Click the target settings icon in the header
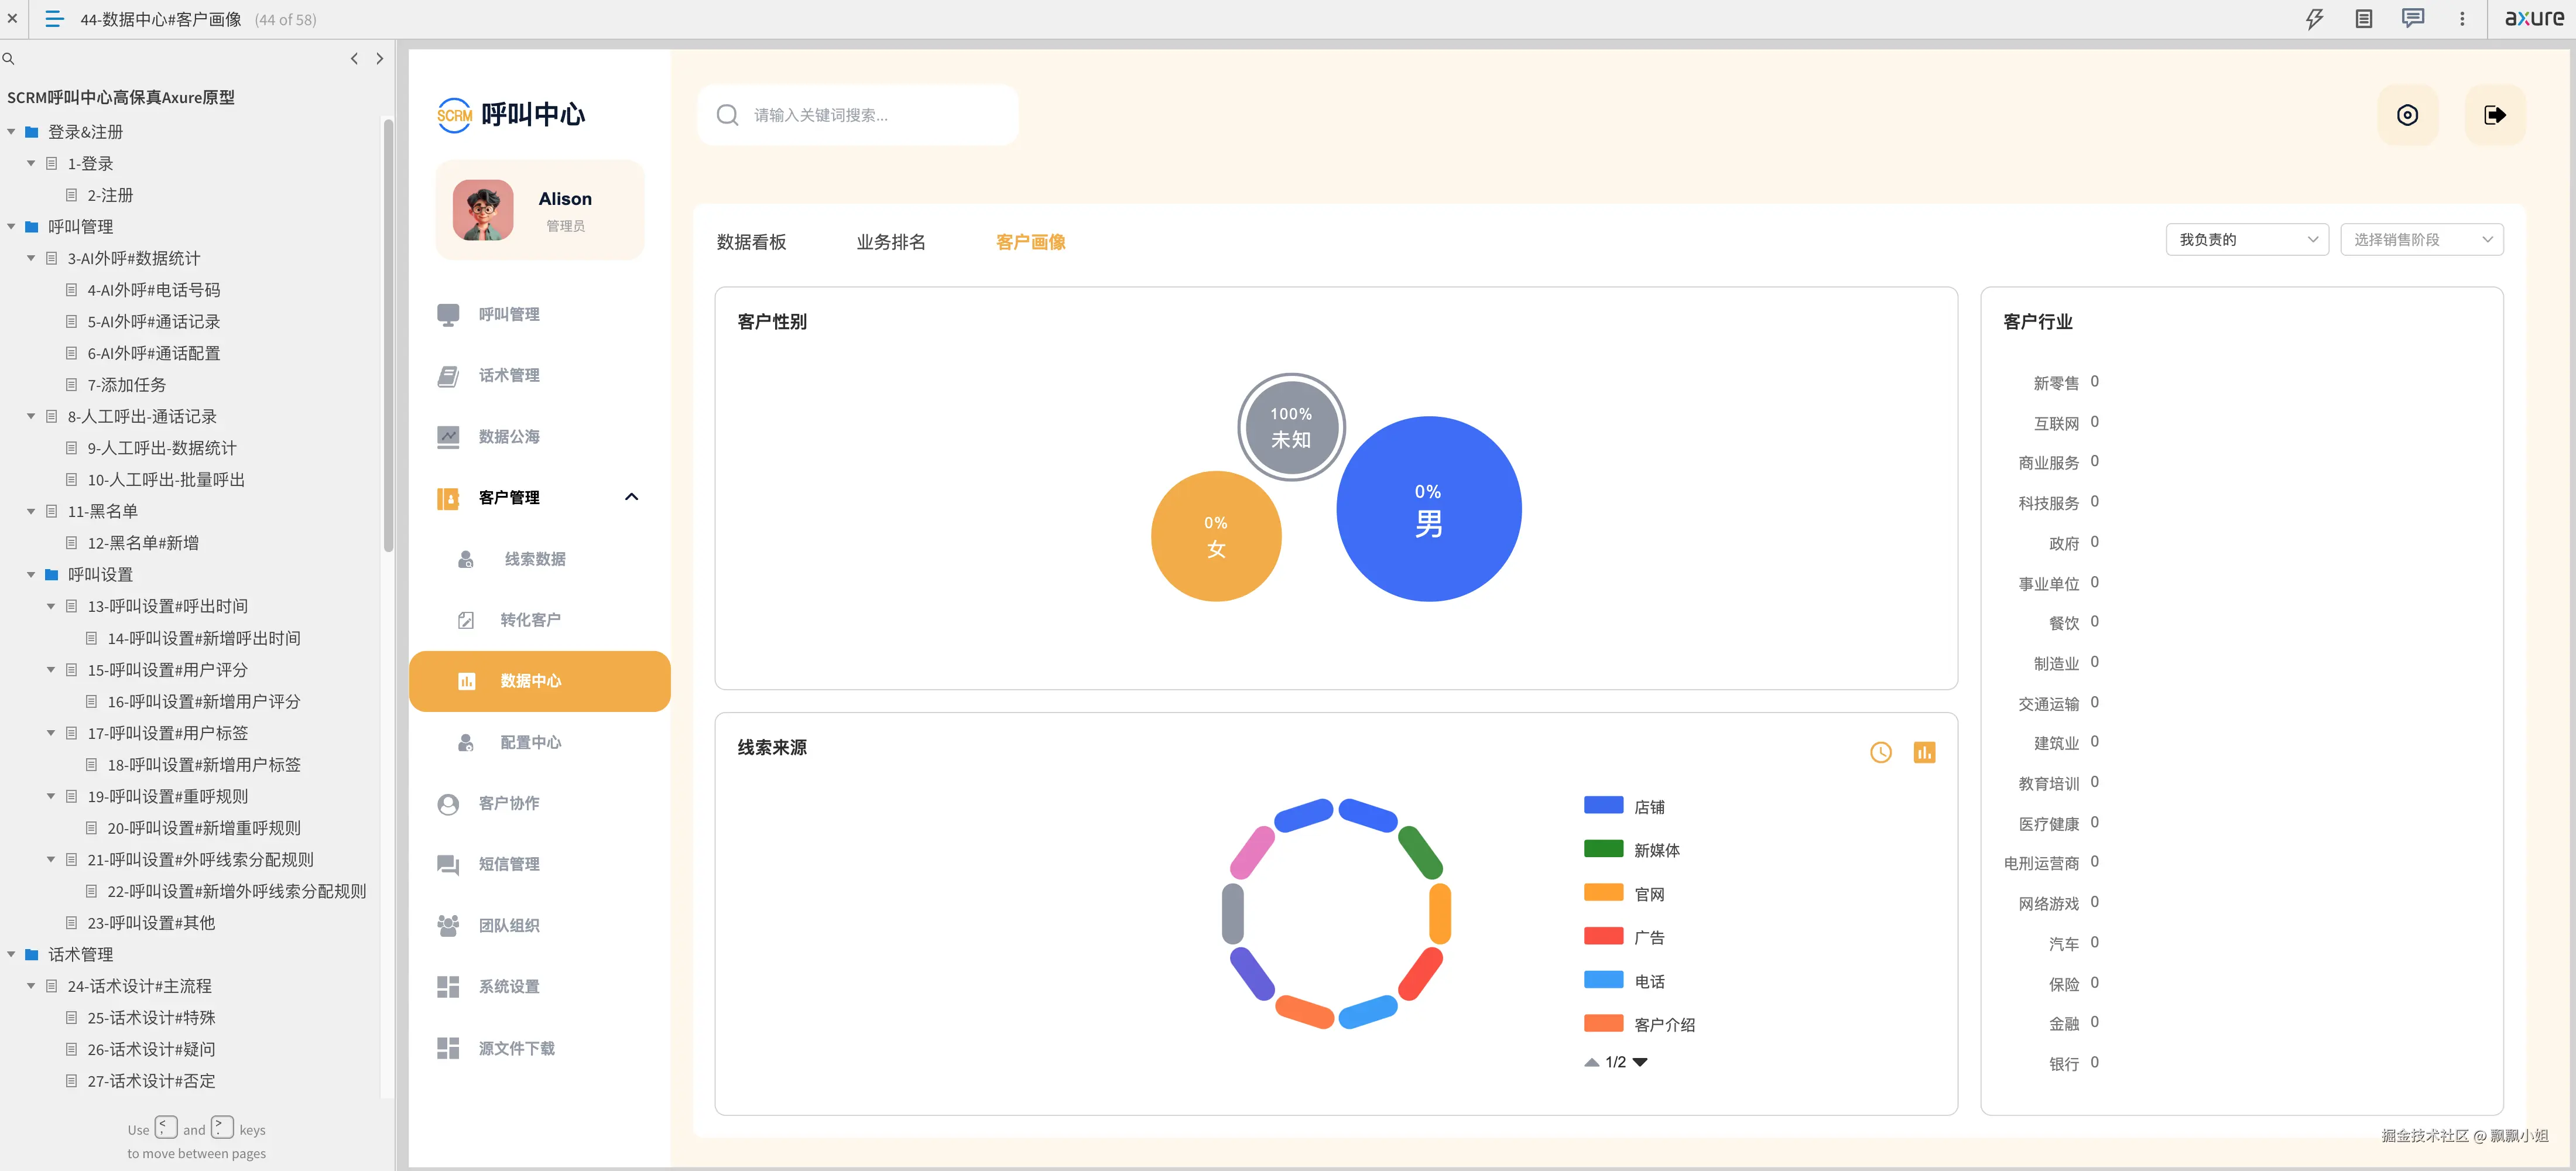 tap(2407, 115)
